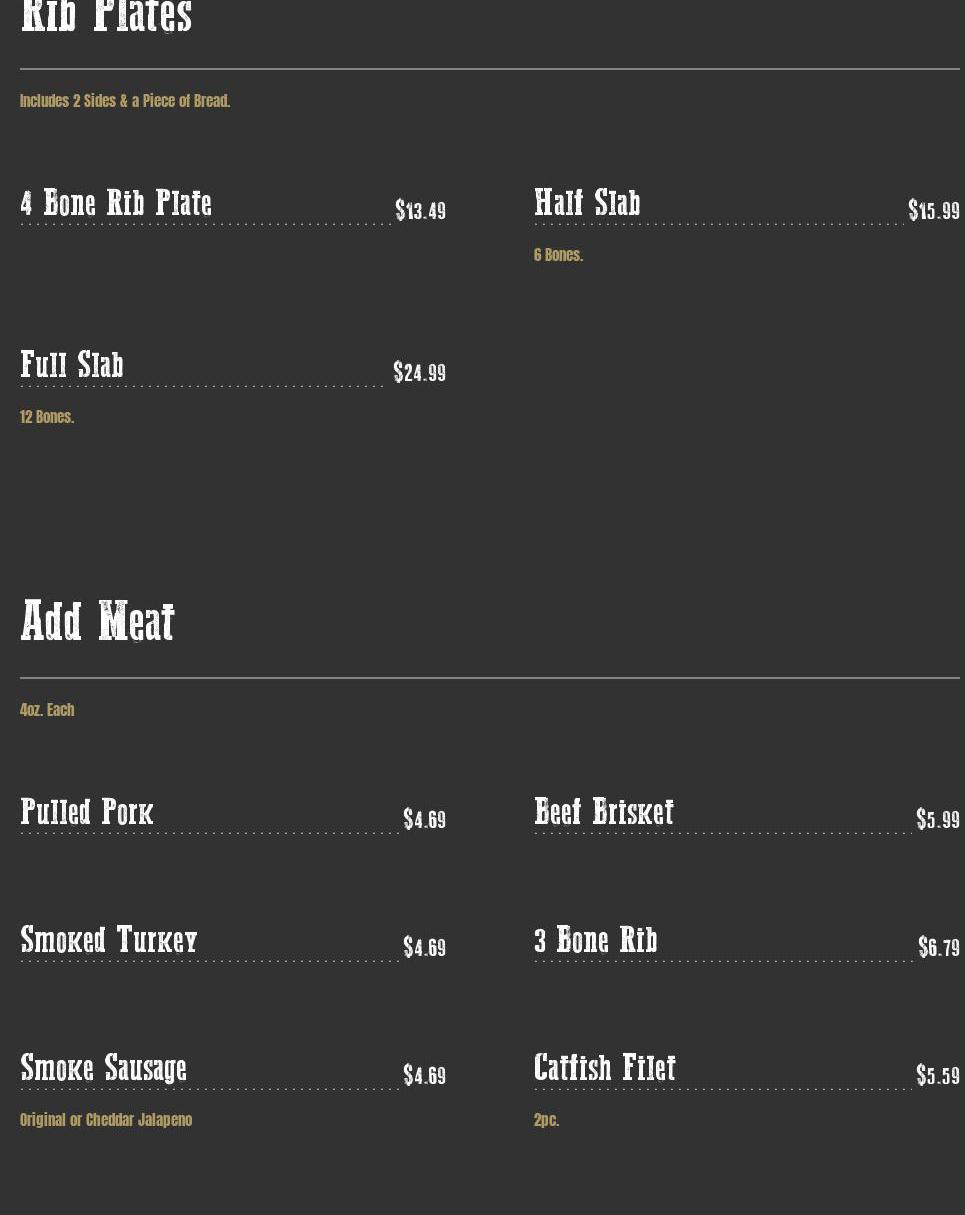965x1215 pixels.
Task: Click the "4oz. Each" note
Action: (x=47, y=710)
